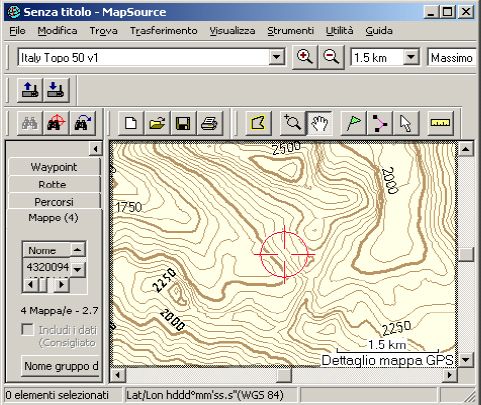Click the Send to Device icon
Screen dimensions: 481x405
coord(30,90)
